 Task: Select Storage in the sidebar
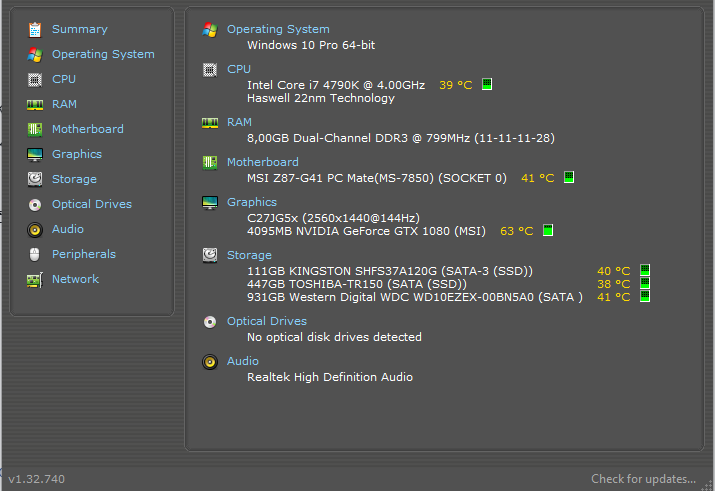click(x=74, y=179)
